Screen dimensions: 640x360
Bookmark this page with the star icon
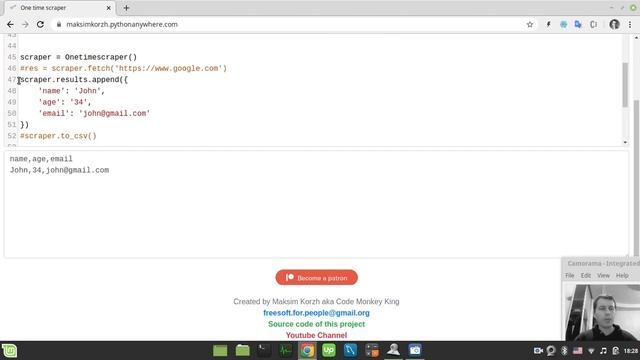[530, 24]
